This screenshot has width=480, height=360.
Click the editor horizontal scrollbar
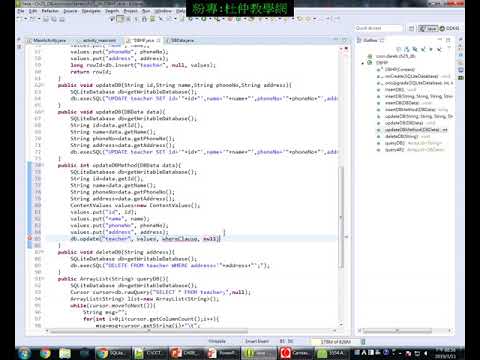[149, 331]
